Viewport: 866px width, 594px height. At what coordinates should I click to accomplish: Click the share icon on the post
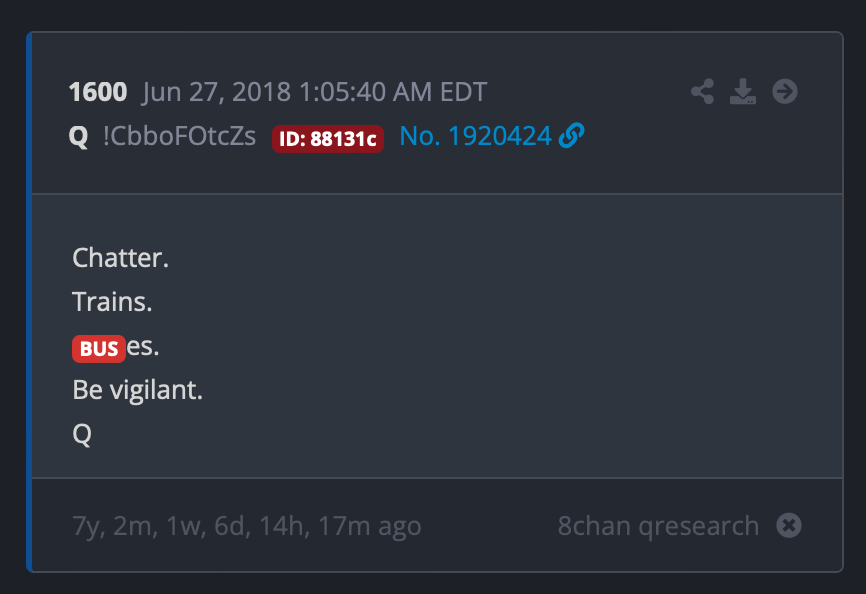point(703,92)
